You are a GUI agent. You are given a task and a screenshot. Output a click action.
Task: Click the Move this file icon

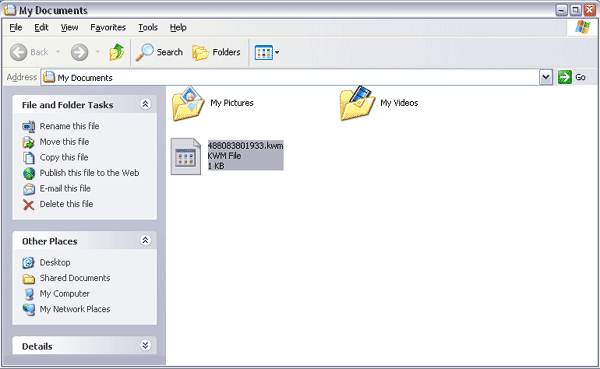pyautogui.click(x=29, y=142)
